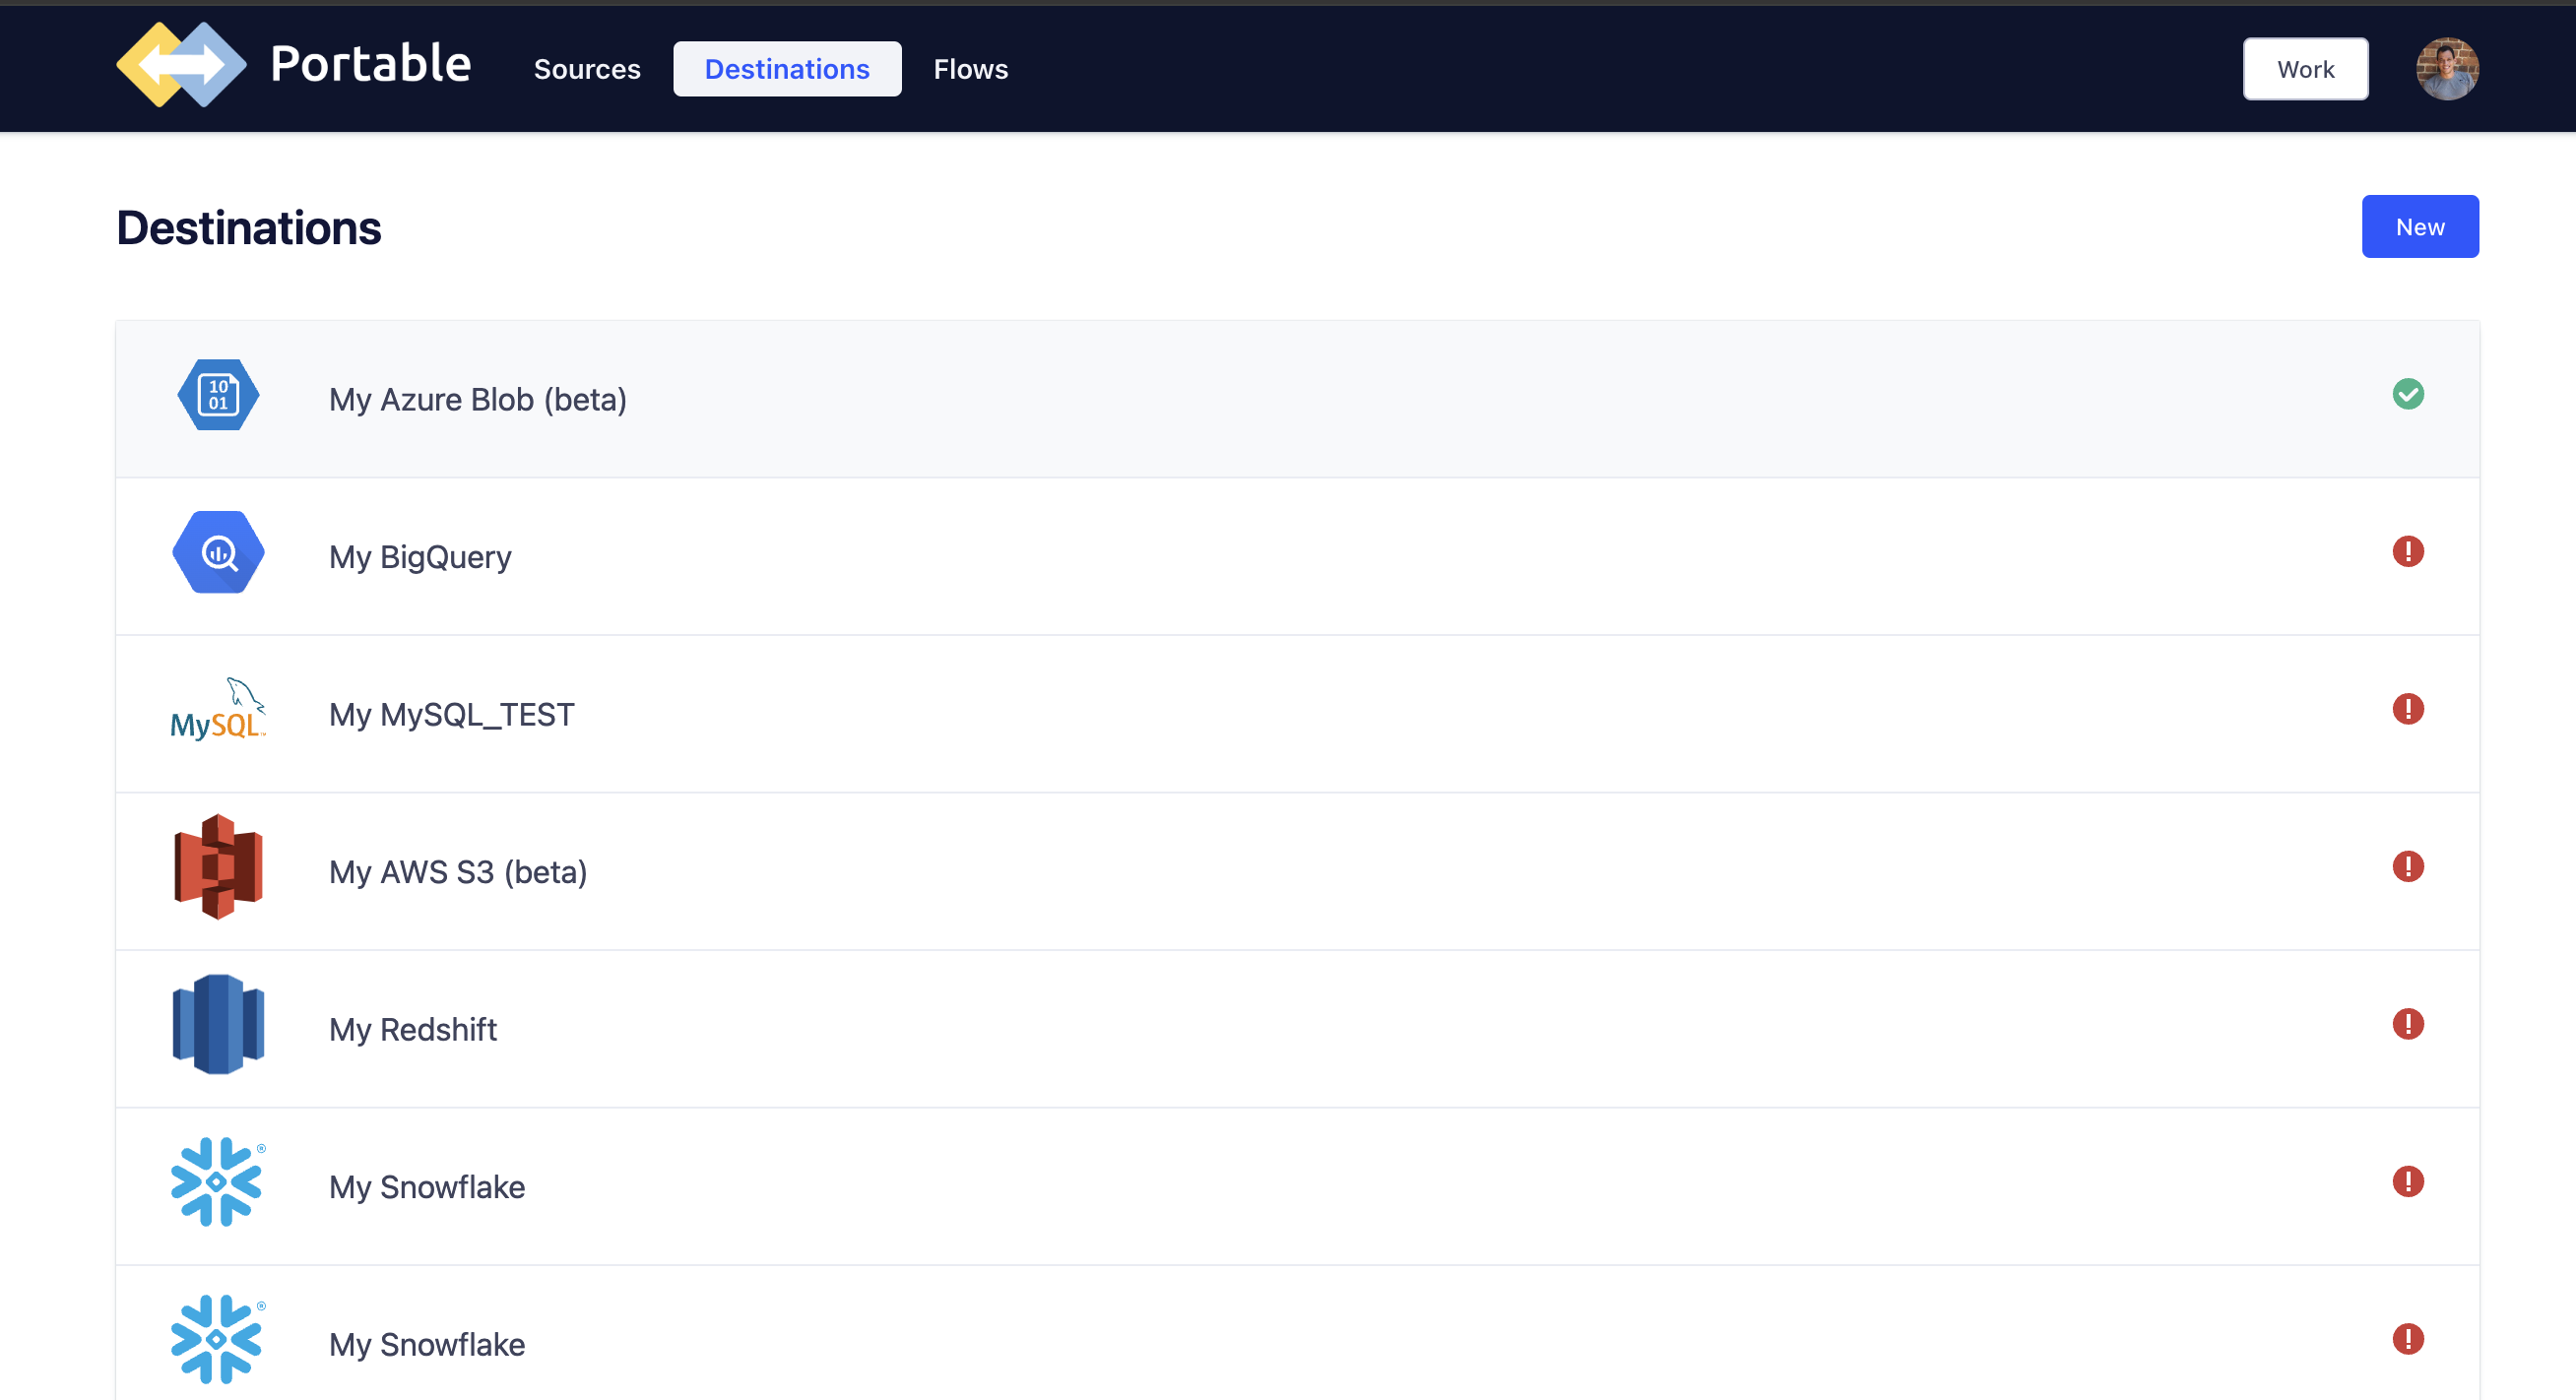Open the My Azure Blob (beta) destination

click(478, 400)
